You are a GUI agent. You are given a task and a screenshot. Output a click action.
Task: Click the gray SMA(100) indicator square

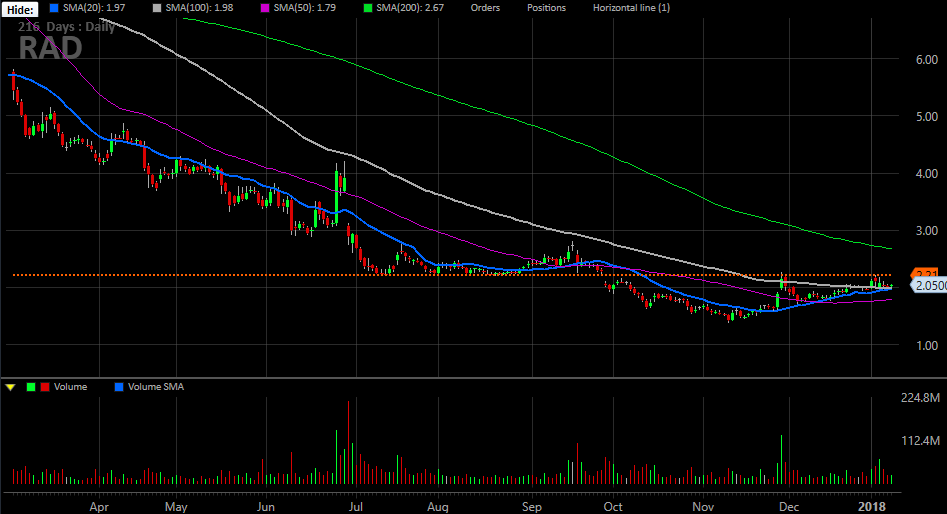(147, 8)
